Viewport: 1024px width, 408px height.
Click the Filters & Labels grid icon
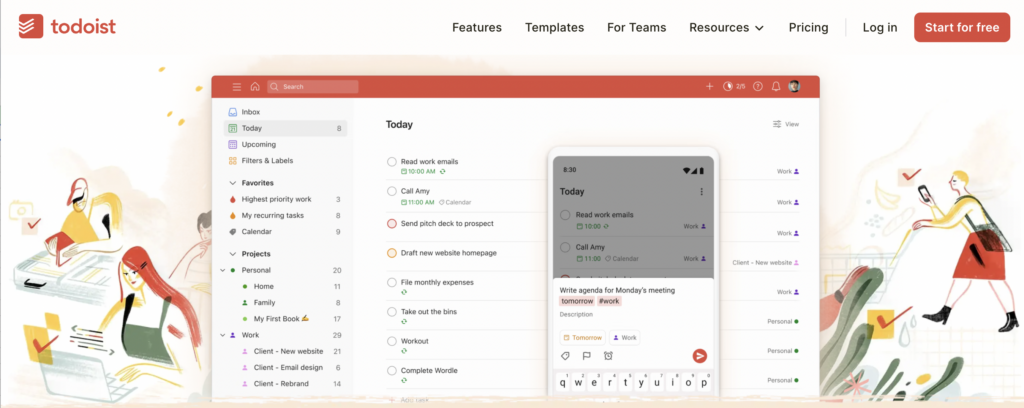pyautogui.click(x=232, y=161)
